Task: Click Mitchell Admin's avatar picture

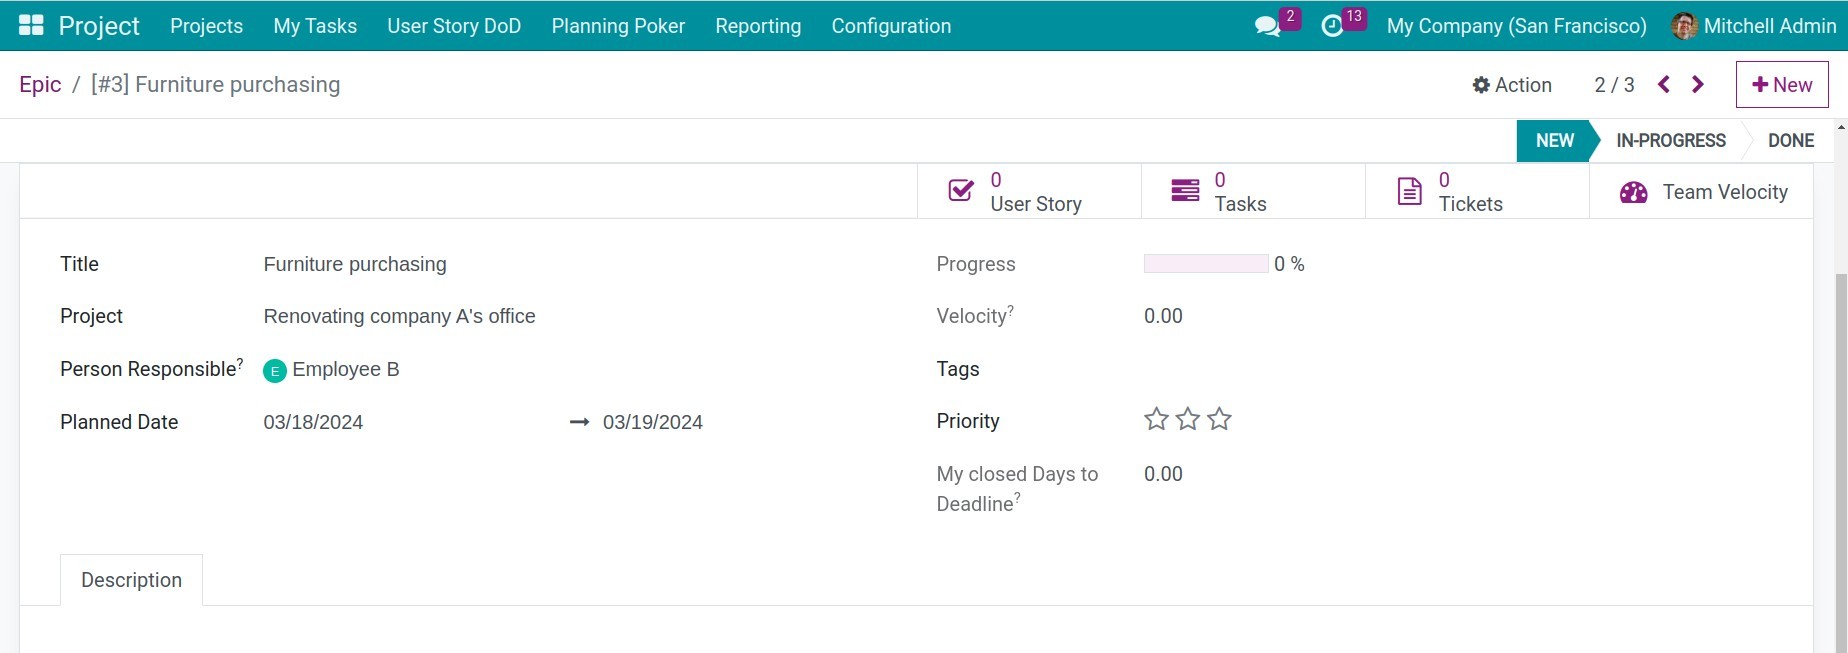Action: pyautogui.click(x=1684, y=26)
